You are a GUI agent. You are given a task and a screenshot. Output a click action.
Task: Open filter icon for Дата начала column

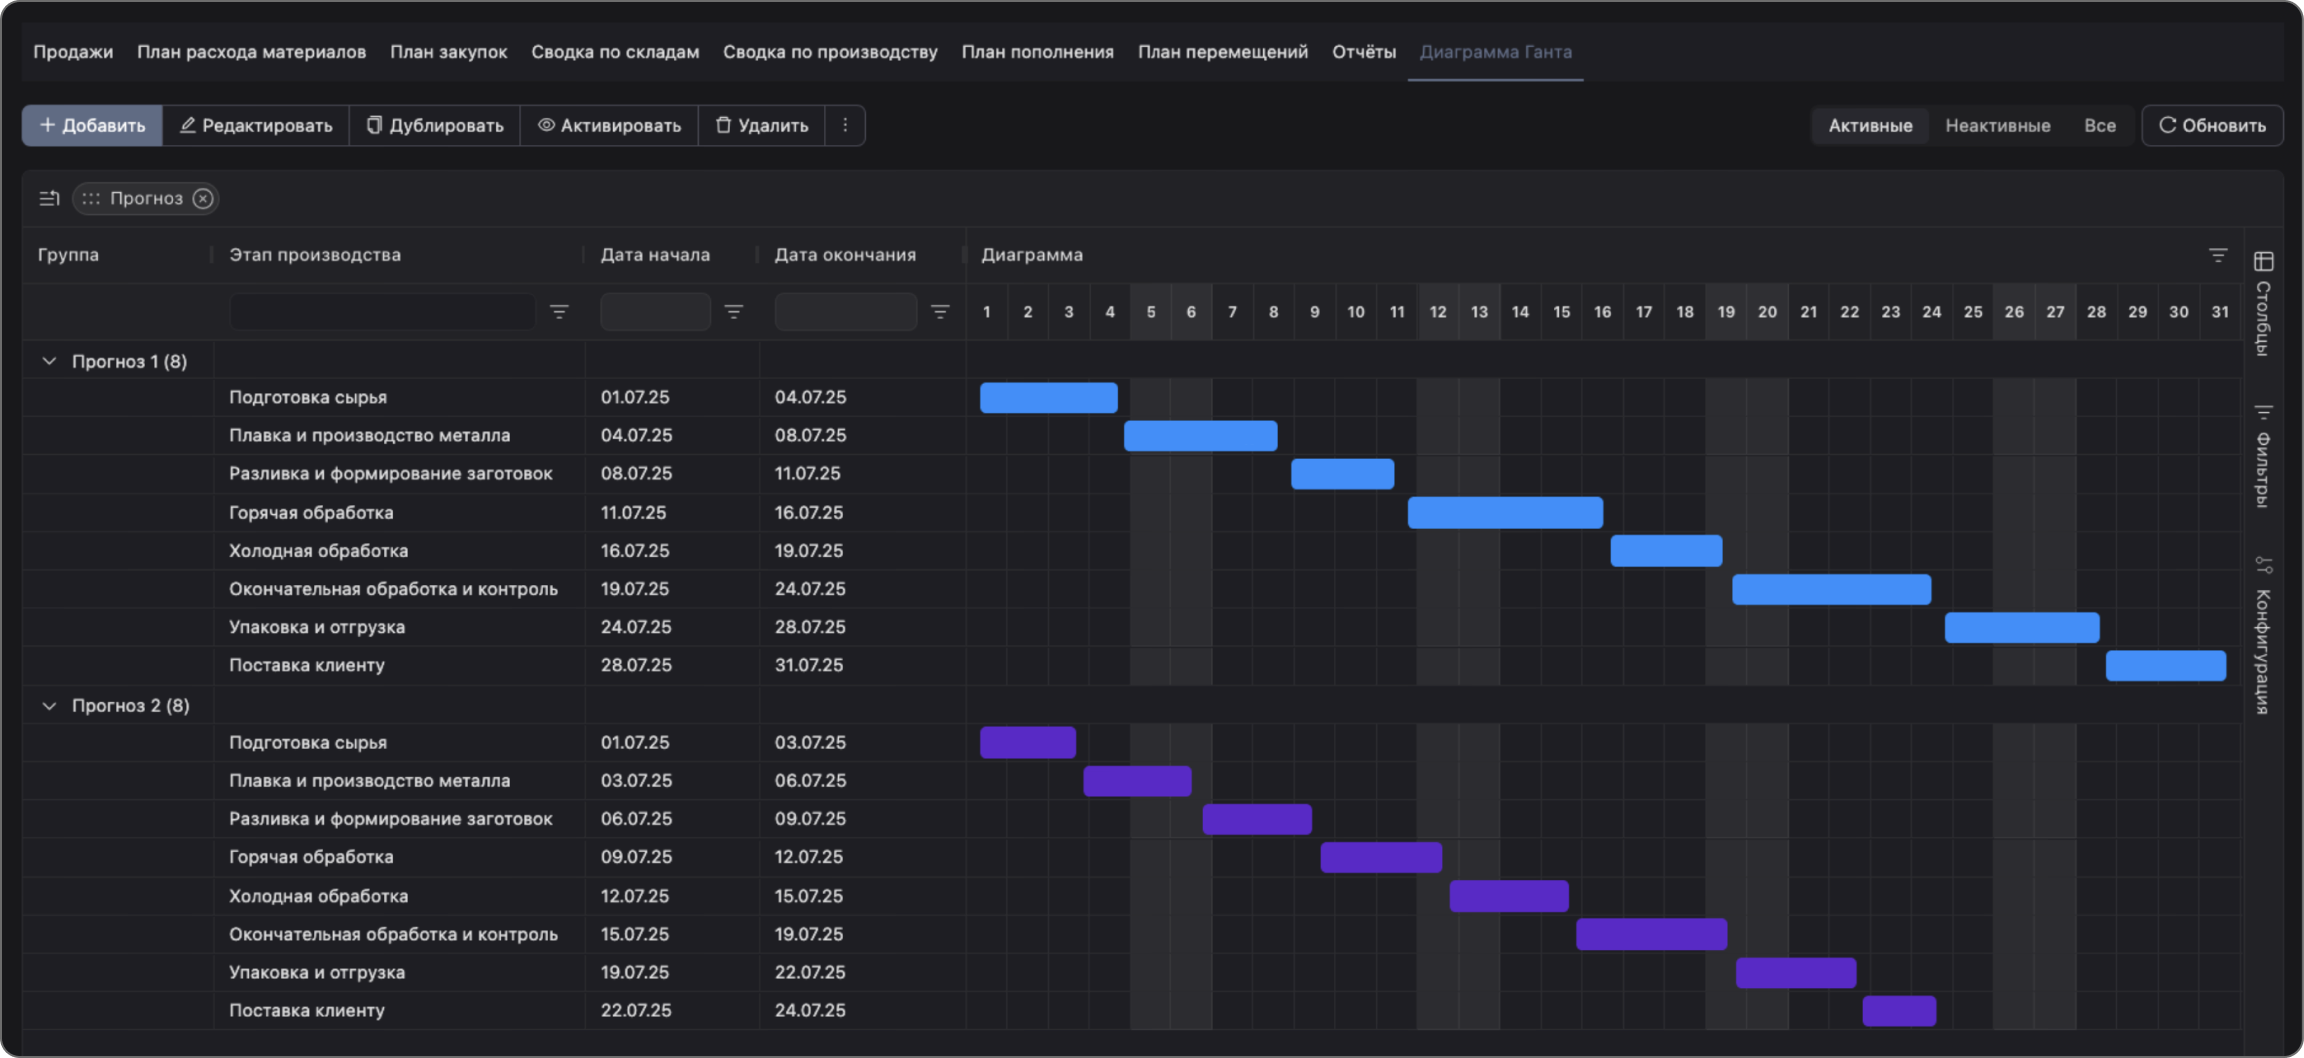733,312
